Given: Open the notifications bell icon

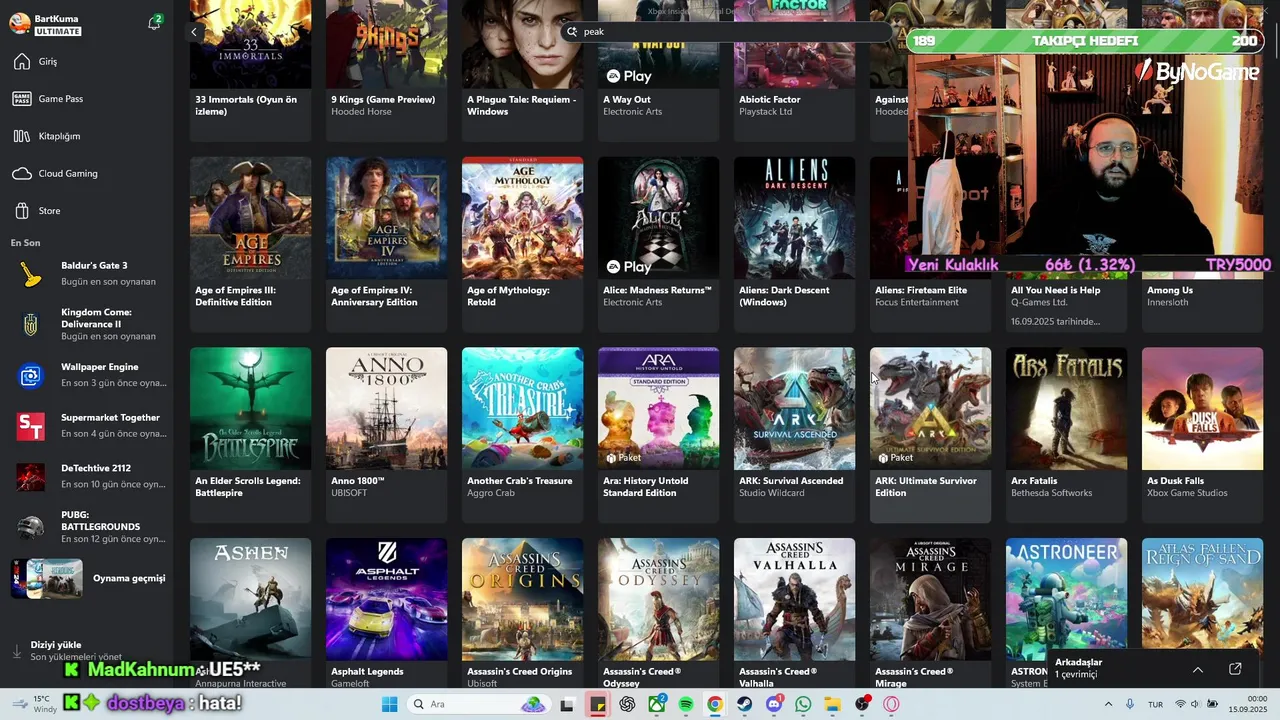Looking at the screenshot, I should pos(154,23).
